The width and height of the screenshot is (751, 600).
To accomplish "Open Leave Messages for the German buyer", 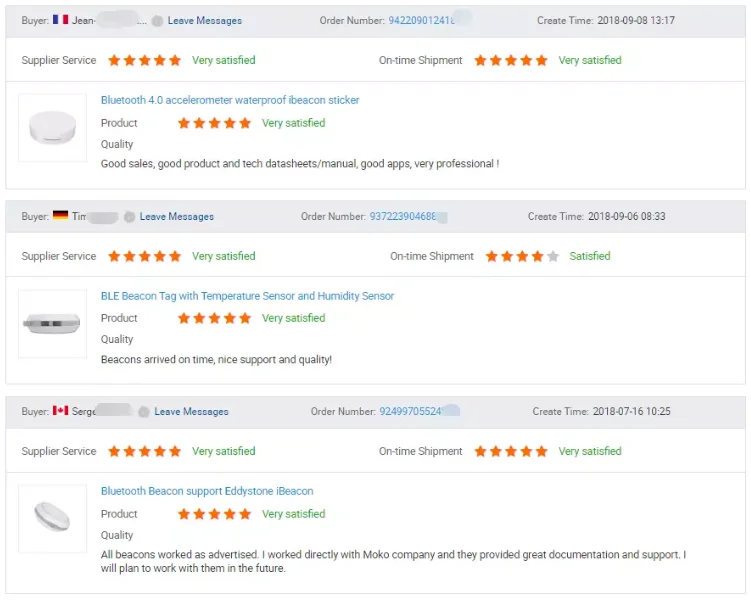I will (176, 217).
